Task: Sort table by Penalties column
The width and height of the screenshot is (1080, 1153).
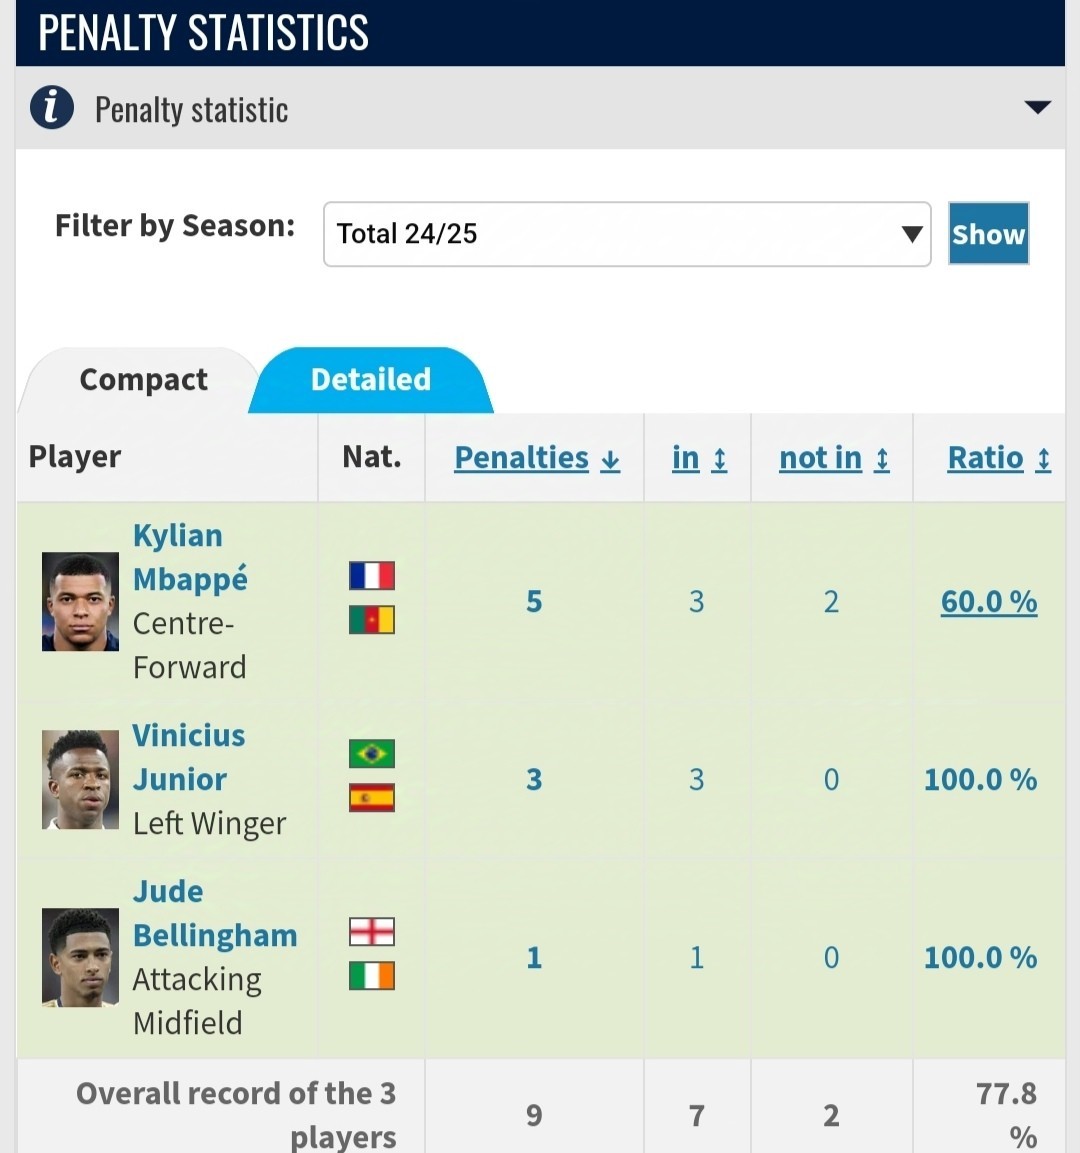Action: click(x=537, y=458)
